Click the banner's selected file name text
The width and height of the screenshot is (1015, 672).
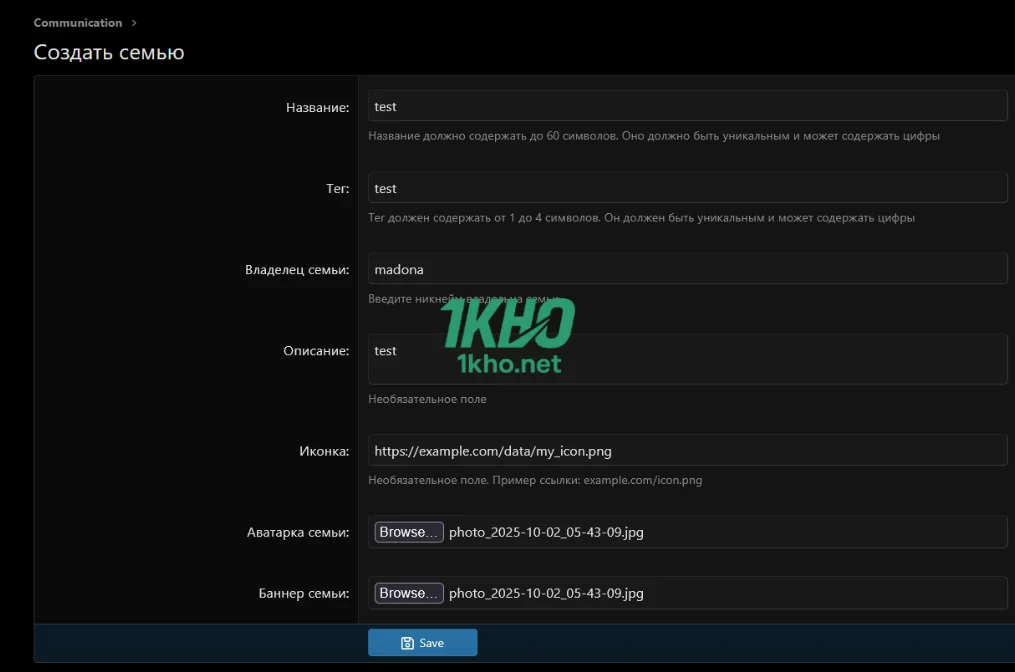[546, 594]
